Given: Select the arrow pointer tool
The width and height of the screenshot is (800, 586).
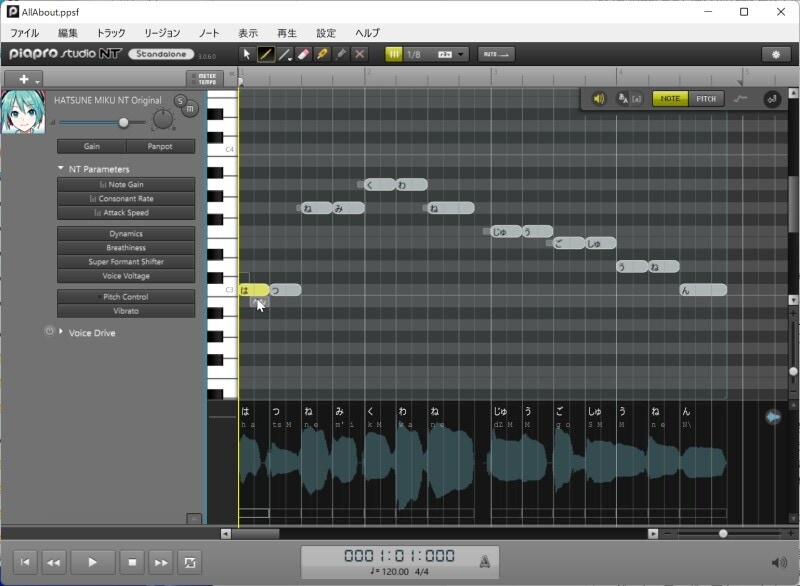Looking at the screenshot, I should pos(247,54).
